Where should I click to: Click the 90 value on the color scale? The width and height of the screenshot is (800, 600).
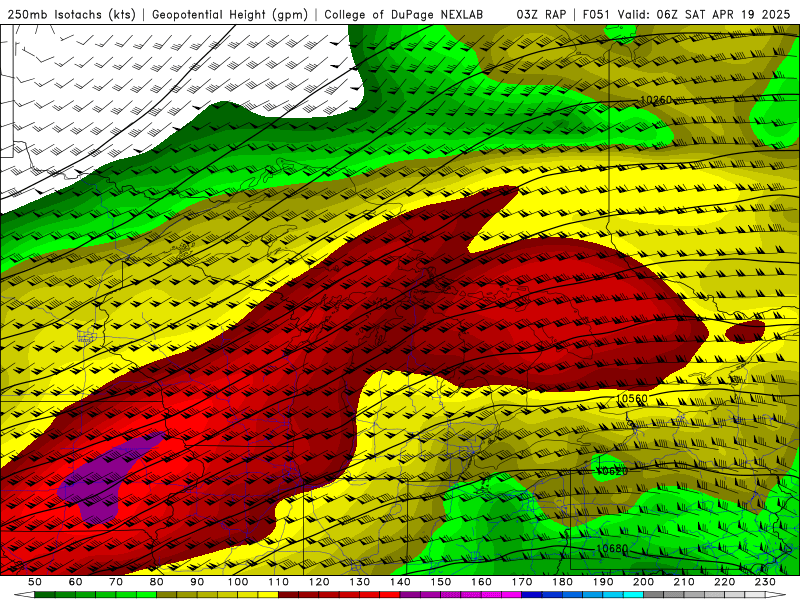point(197,582)
